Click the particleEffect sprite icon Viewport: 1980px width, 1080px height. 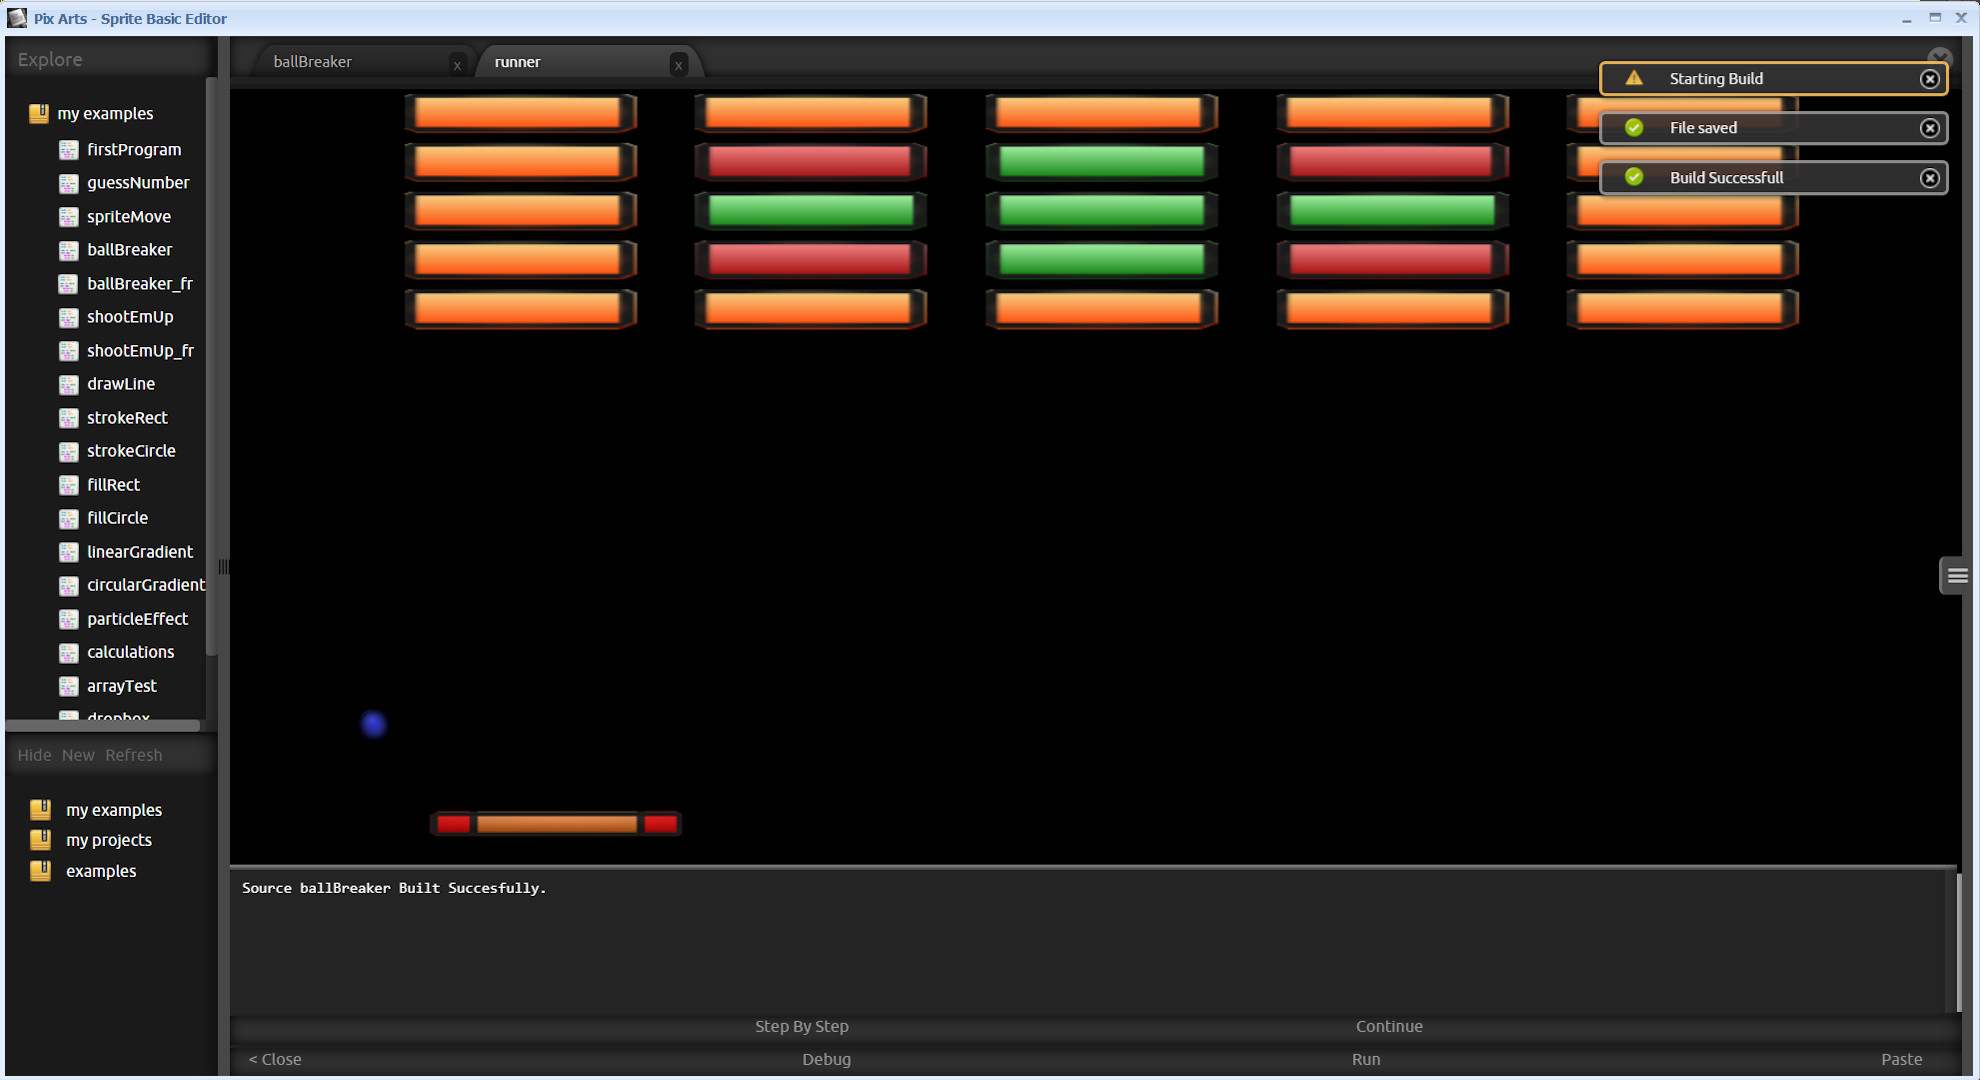pos(68,619)
